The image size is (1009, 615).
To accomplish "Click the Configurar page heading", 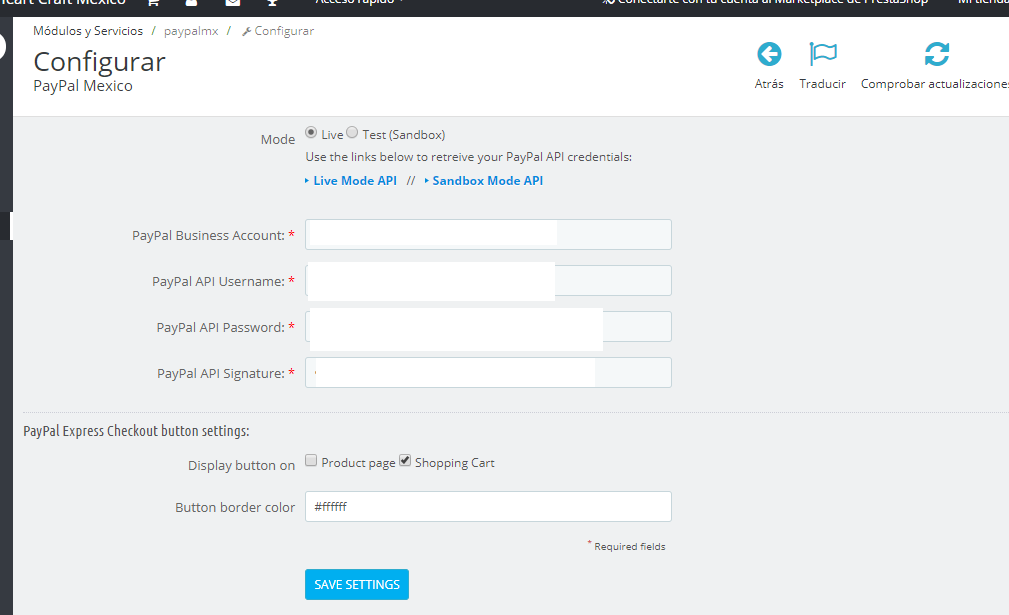I will coord(99,62).
